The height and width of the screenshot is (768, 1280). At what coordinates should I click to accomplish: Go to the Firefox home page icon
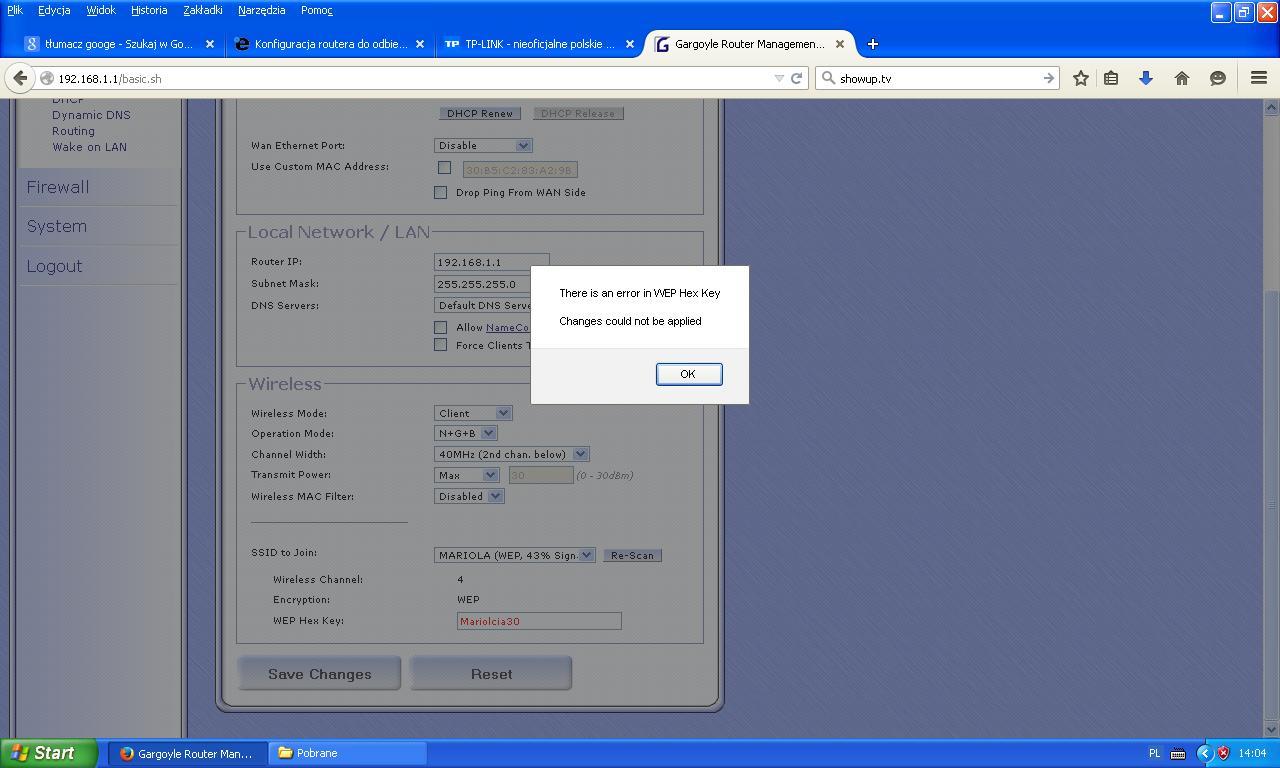(x=1182, y=78)
